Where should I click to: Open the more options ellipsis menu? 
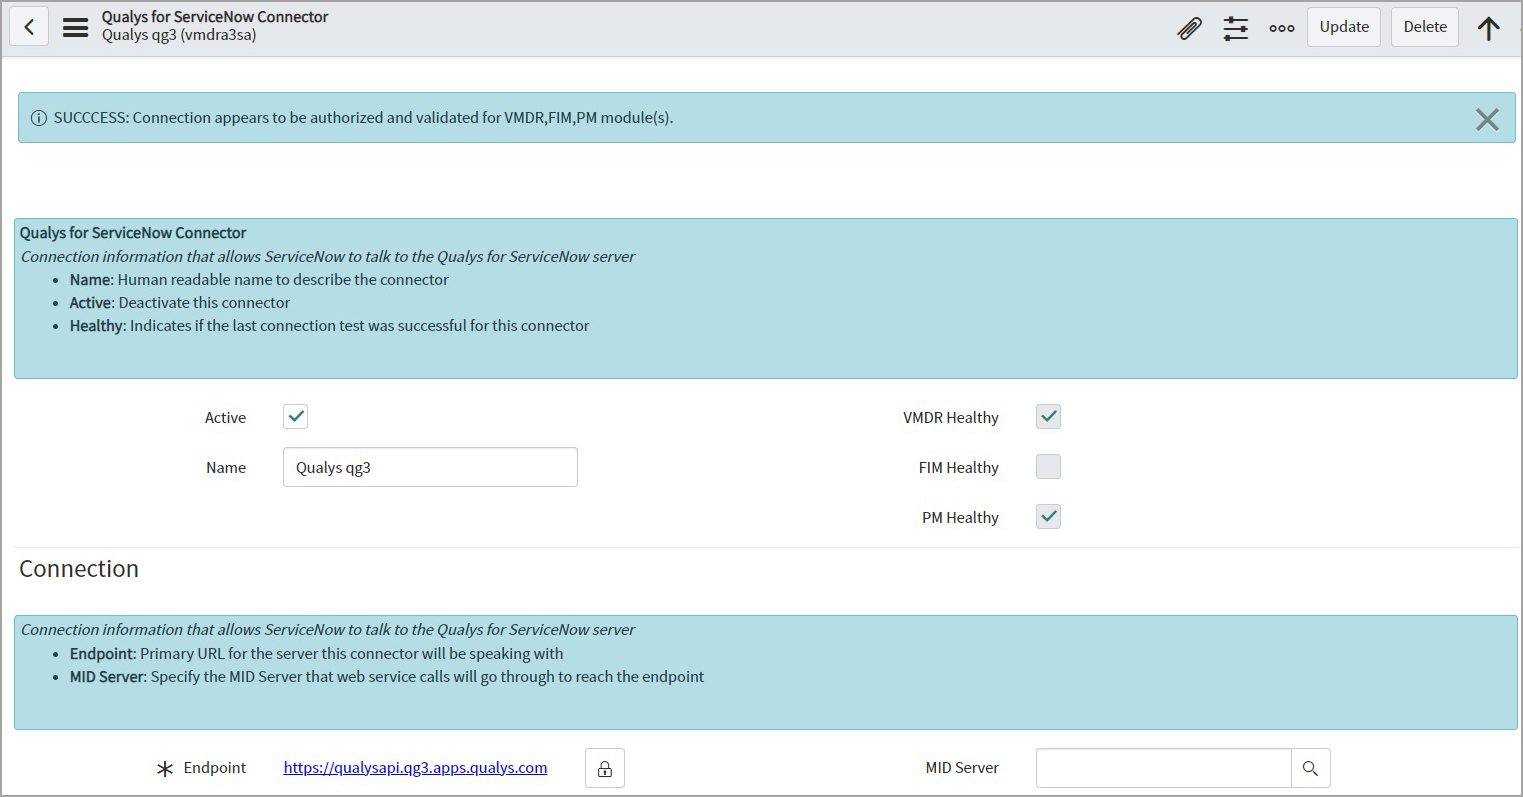pos(1282,28)
